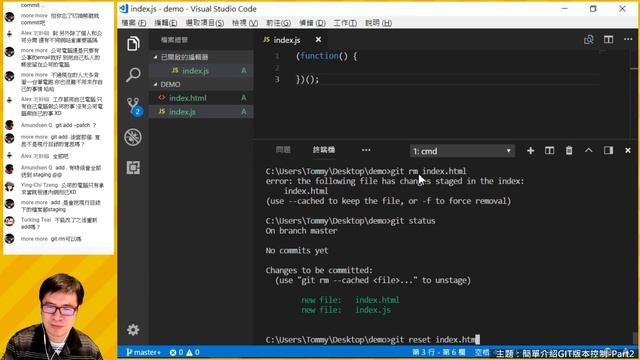This screenshot has width=640, height=360.
Task: Open the 編輯(E) menu
Action: [165, 23]
